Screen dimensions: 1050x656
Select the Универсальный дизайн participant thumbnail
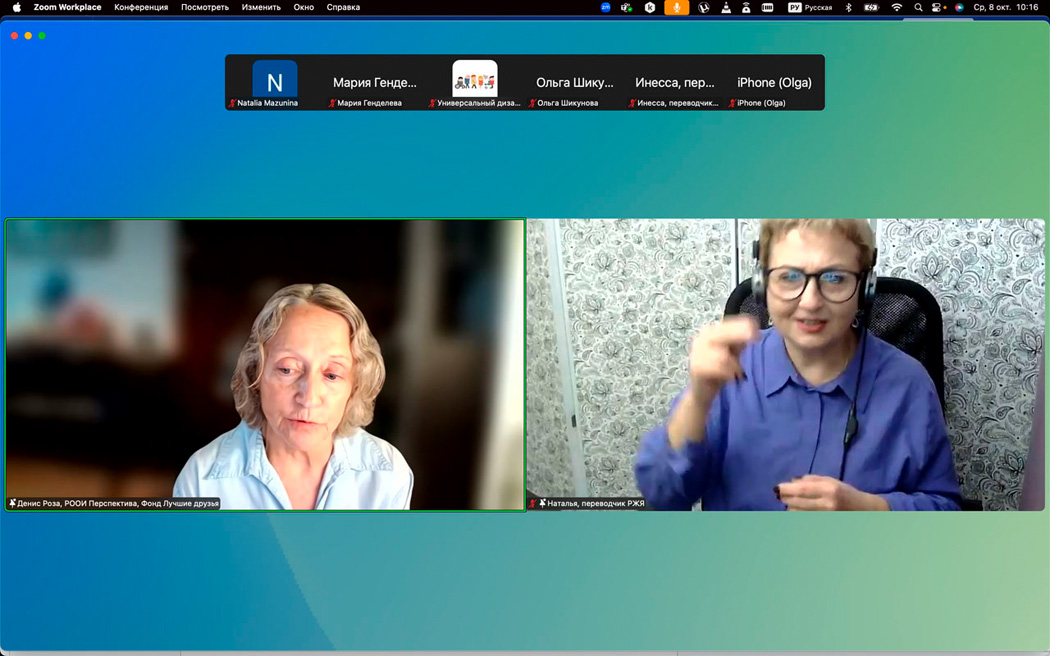pos(475,82)
